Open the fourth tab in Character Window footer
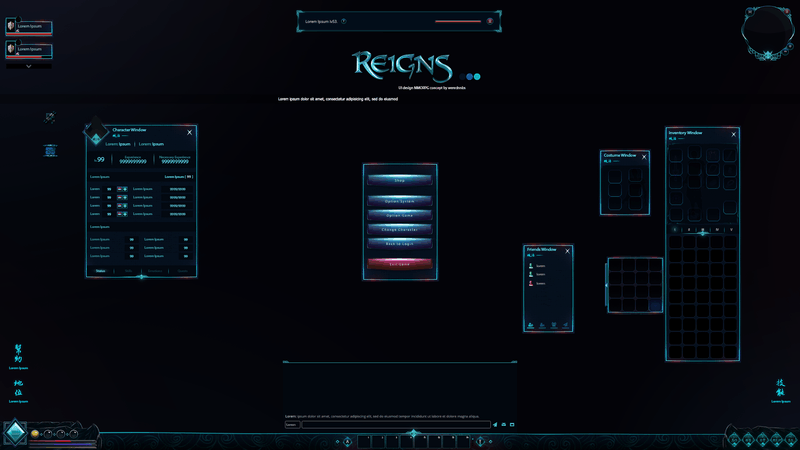Screen dimensions: 800x450 pyautogui.click(x=182, y=271)
